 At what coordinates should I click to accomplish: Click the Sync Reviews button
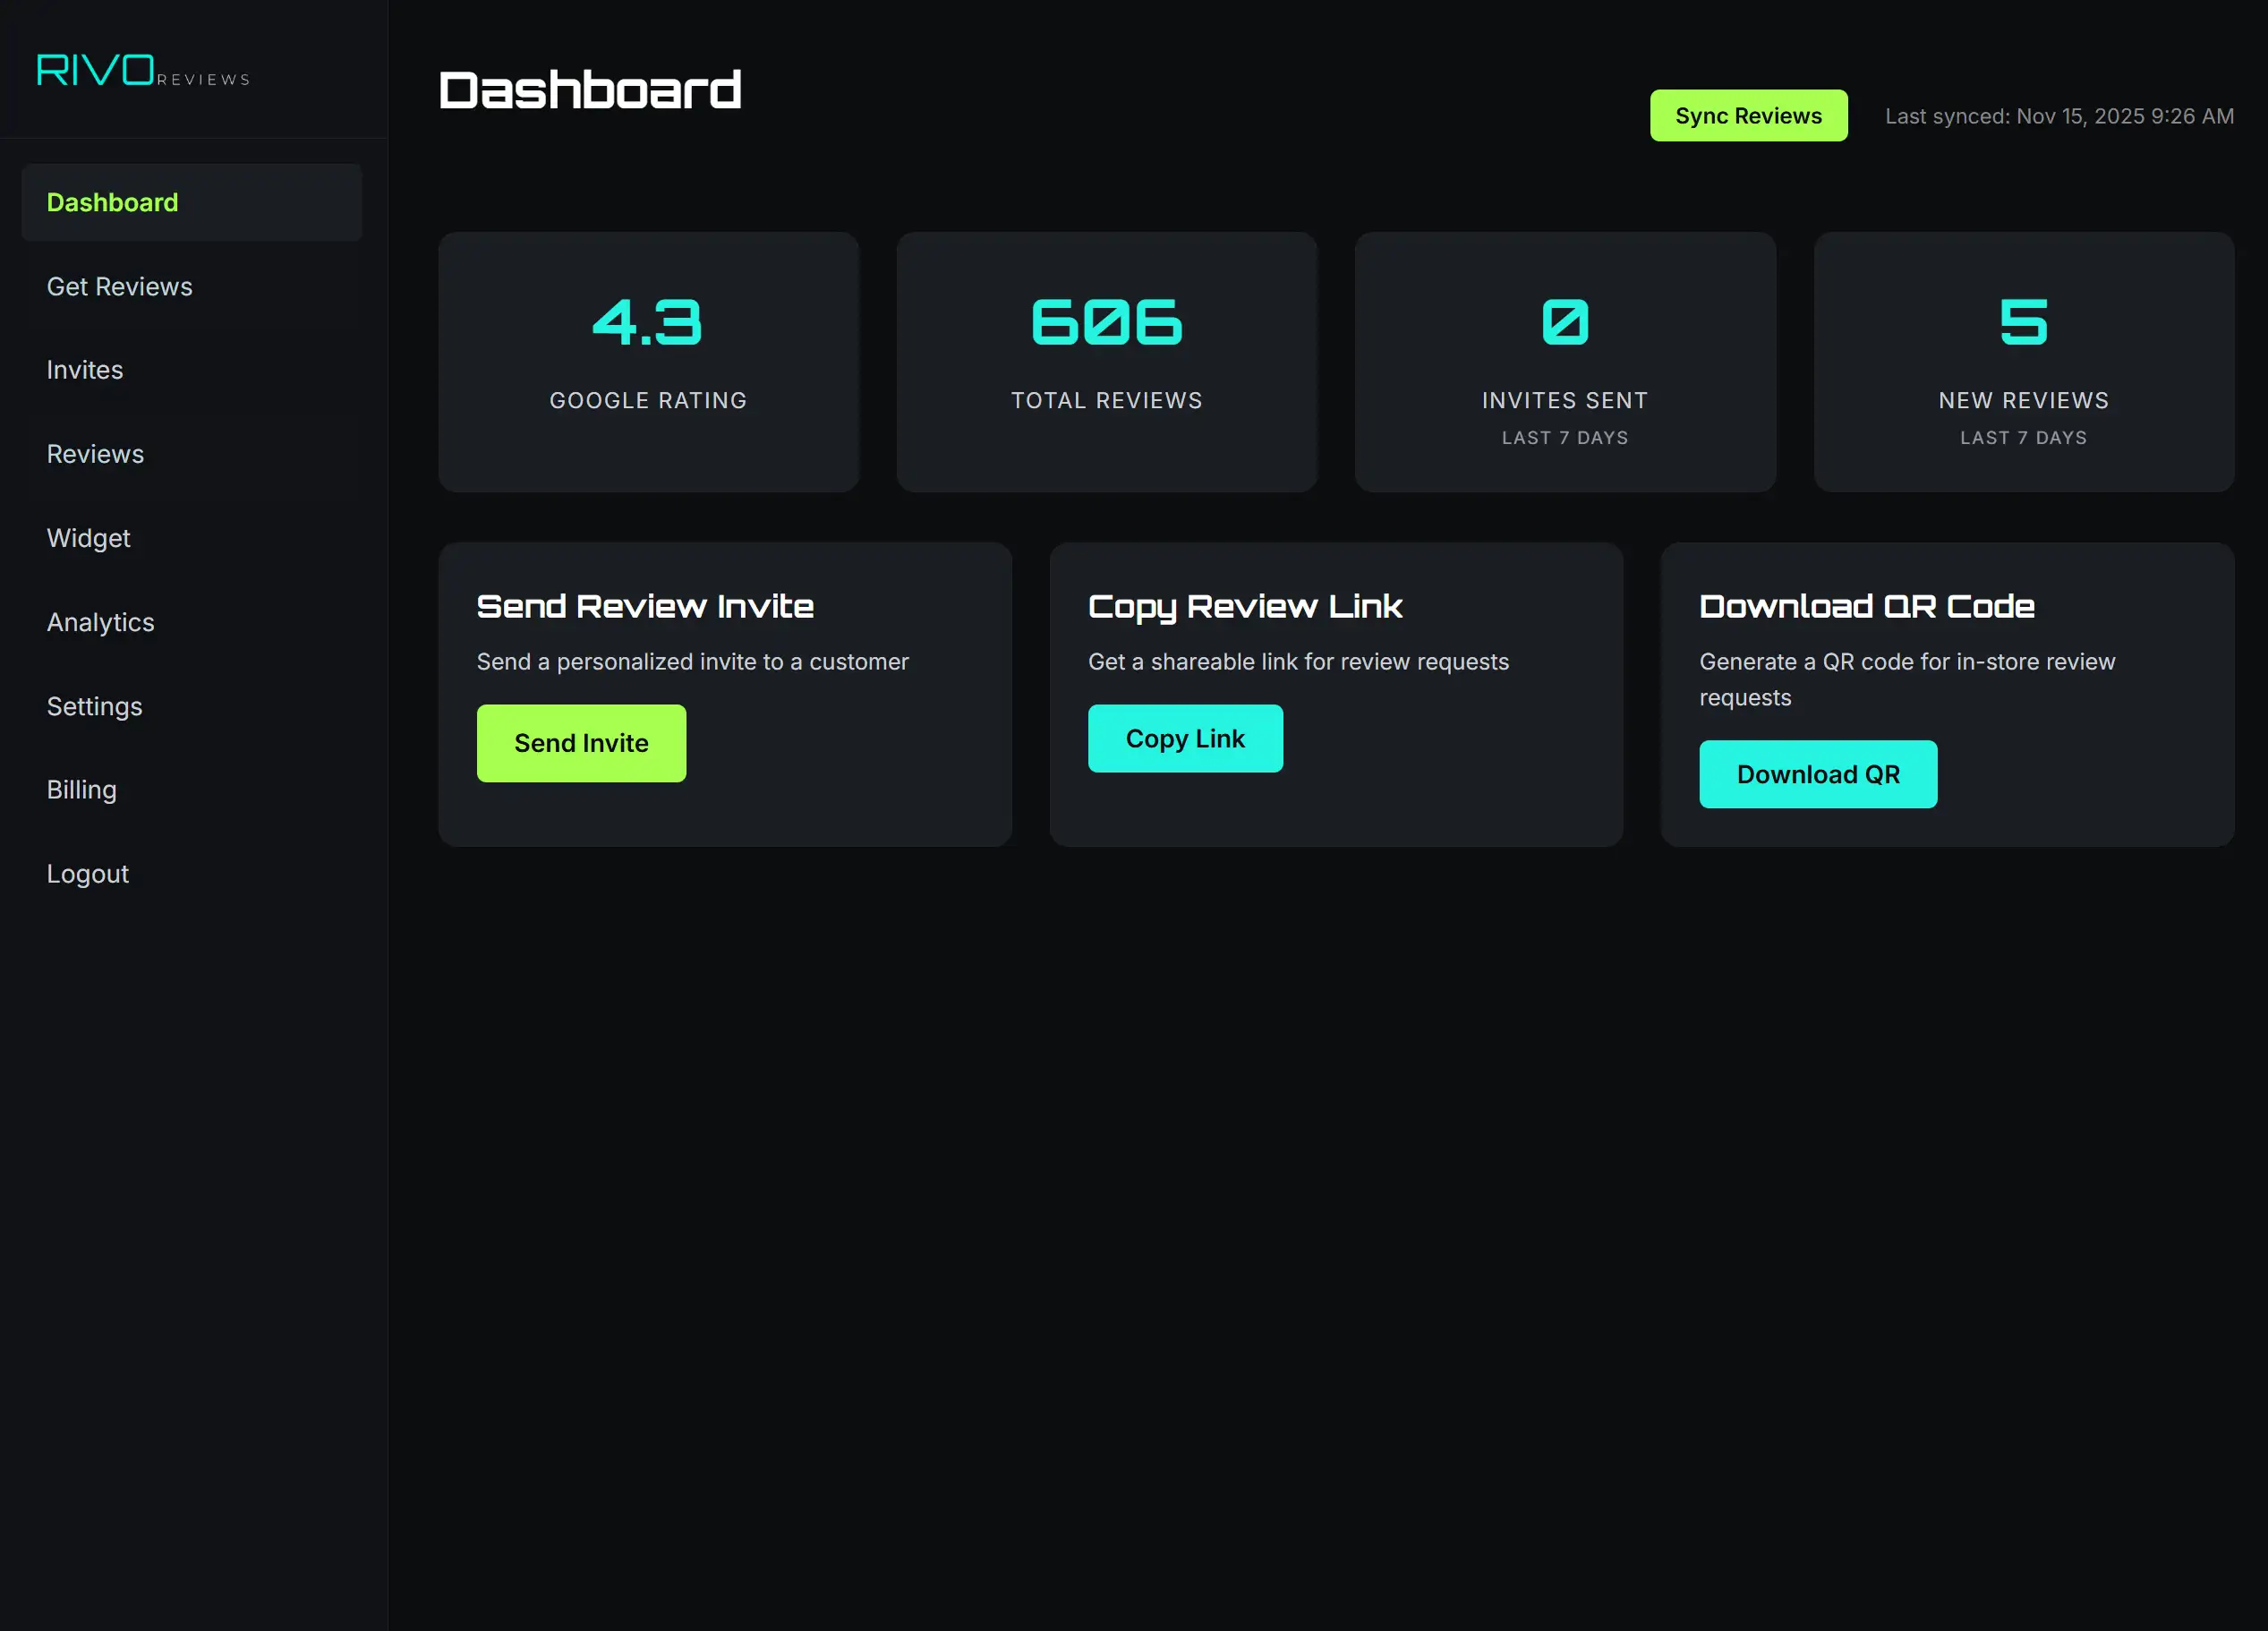(x=1749, y=115)
